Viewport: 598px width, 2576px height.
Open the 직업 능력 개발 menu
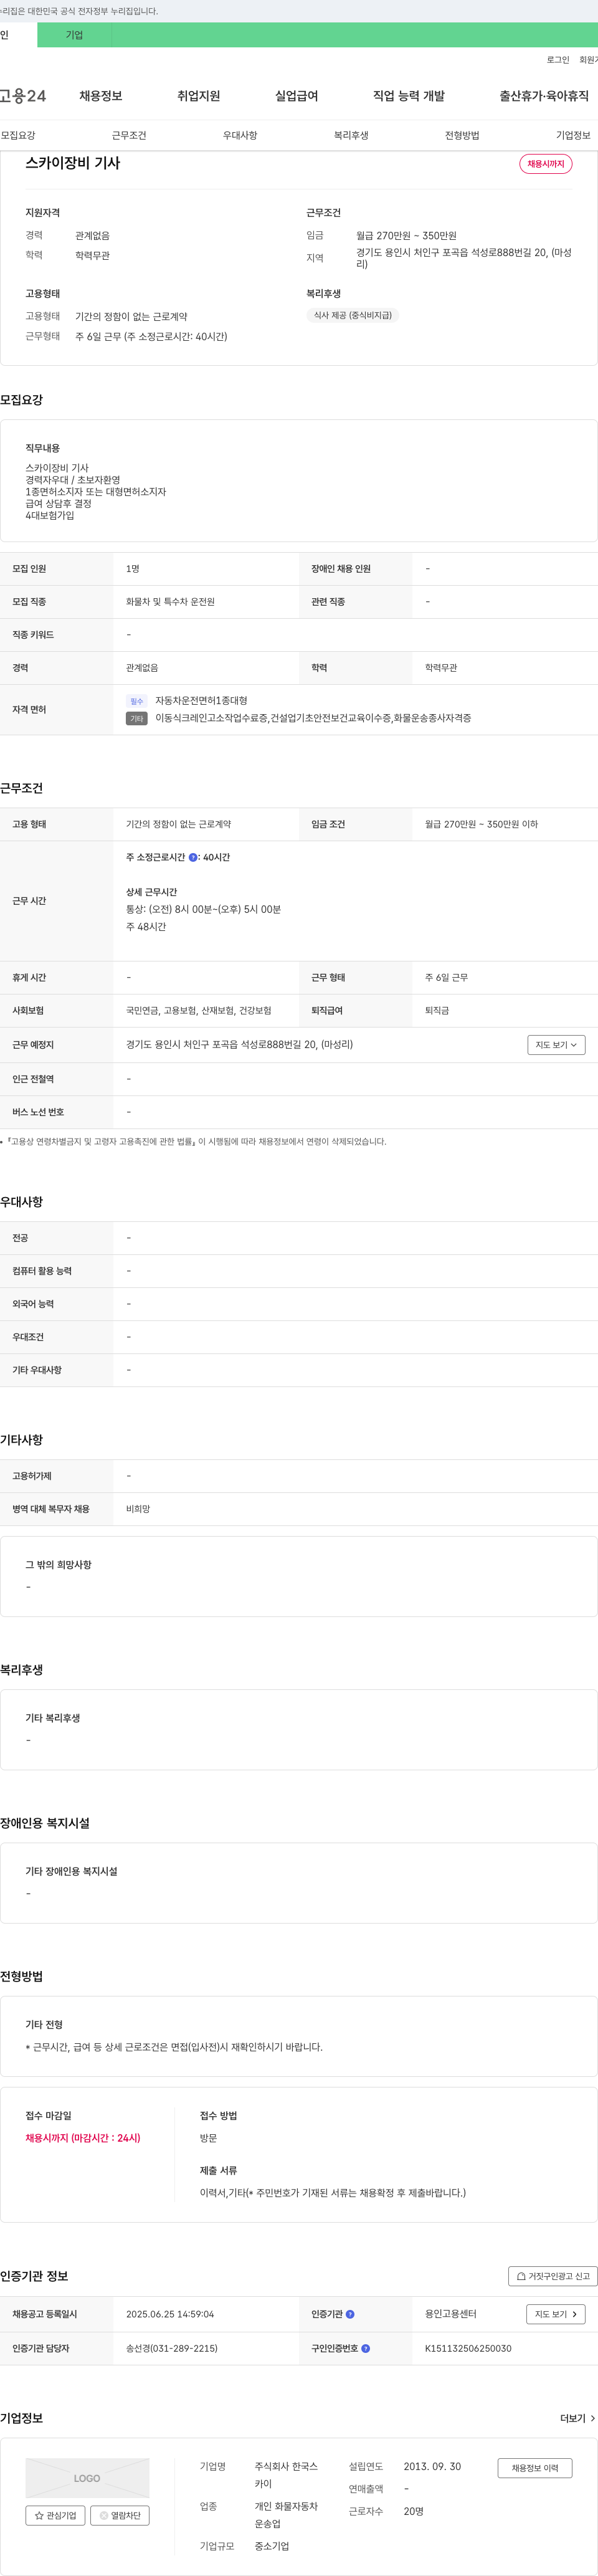point(409,96)
